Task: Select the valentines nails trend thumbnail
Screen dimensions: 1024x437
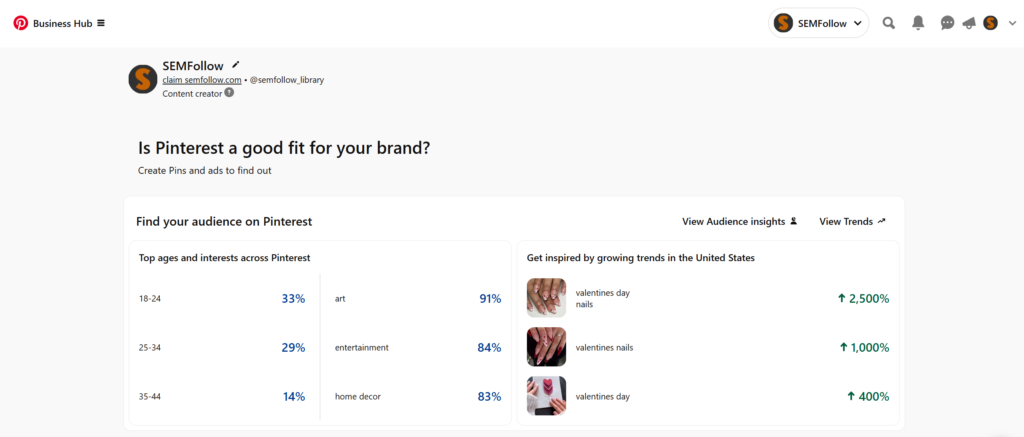Action: [x=546, y=347]
